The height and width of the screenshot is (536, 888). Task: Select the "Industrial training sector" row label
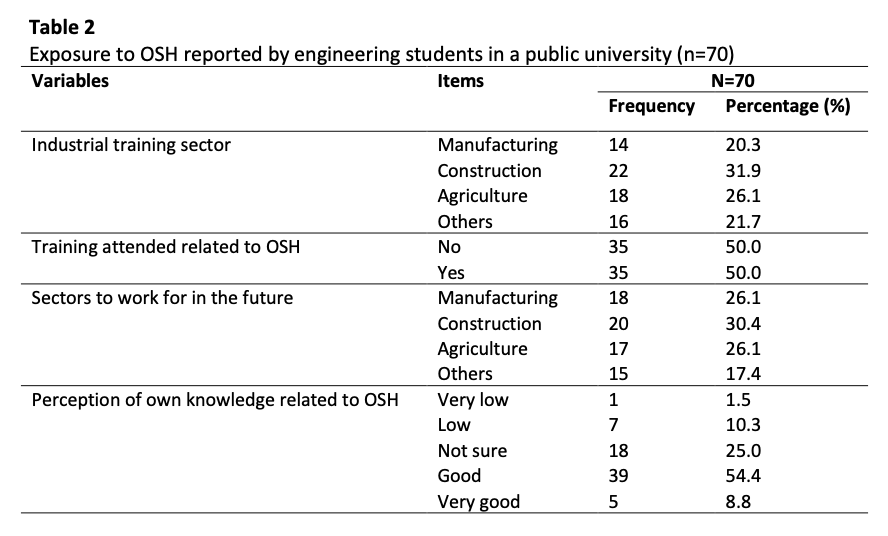pyautogui.click(x=131, y=145)
